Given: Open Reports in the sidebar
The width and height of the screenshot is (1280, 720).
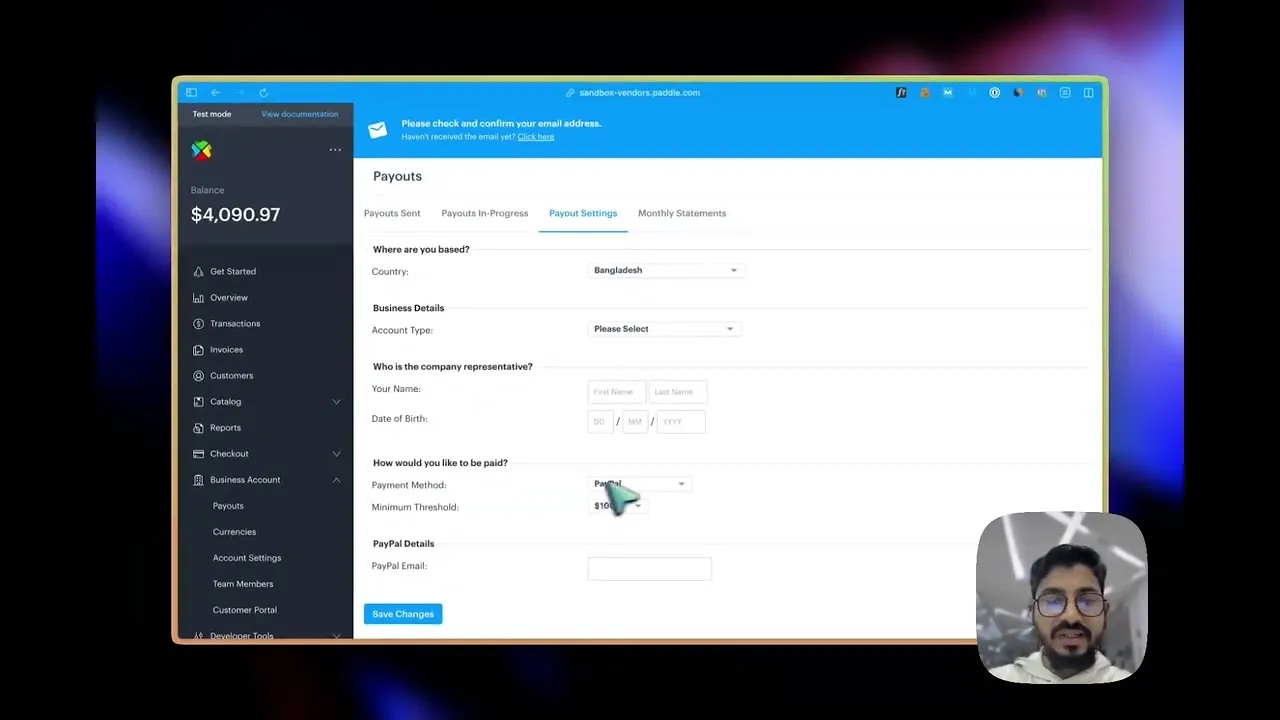Looking at the screenshot, I should (x=225, y=428).
